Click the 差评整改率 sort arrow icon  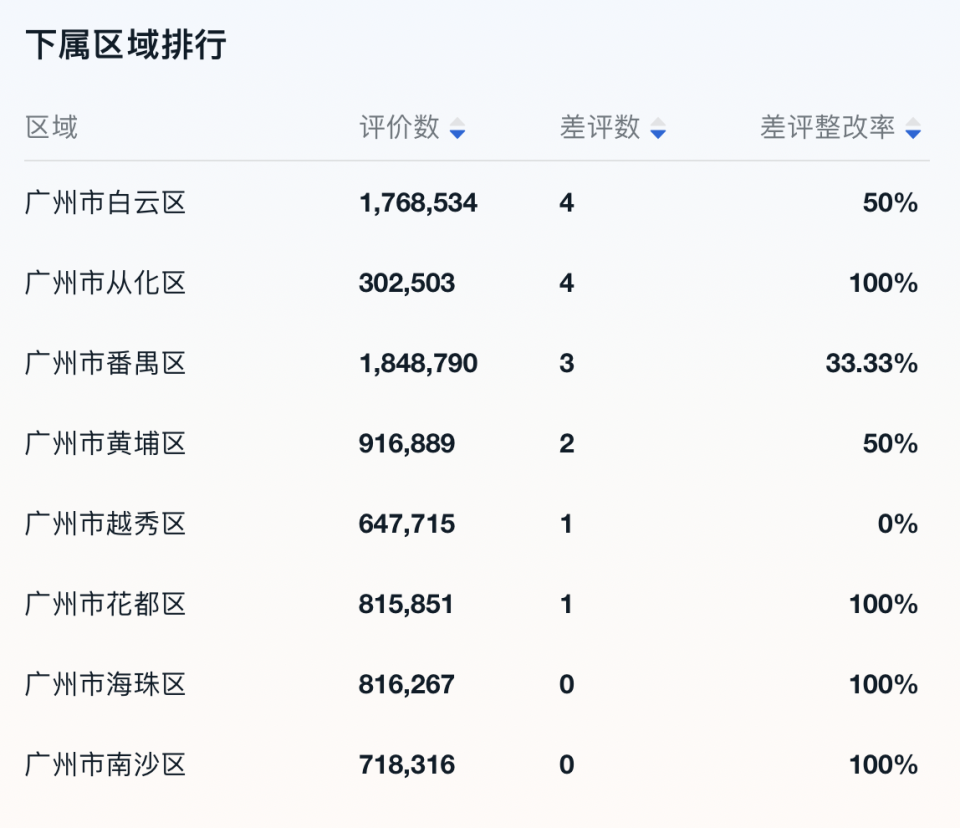[x=912, y=129]
